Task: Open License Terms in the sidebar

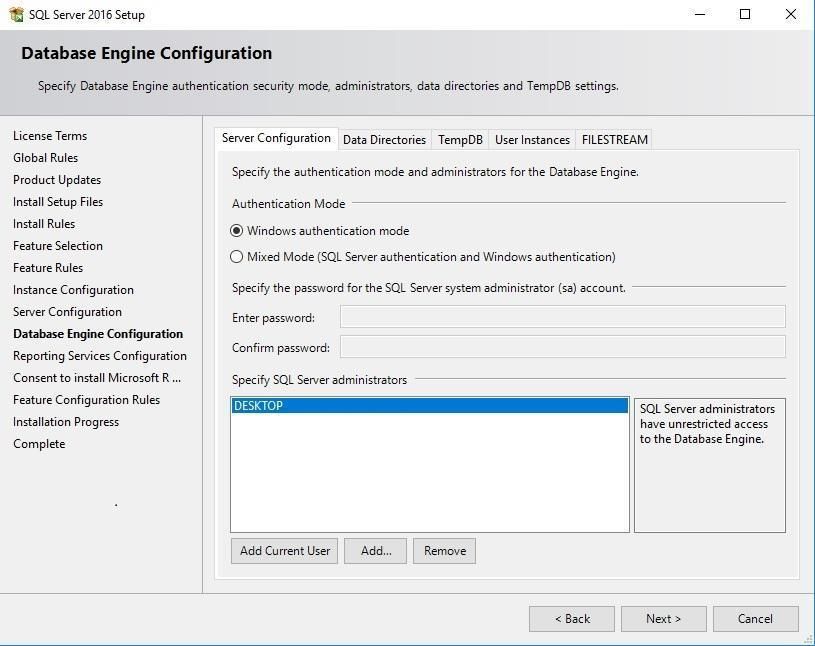Action: [50, 135]
